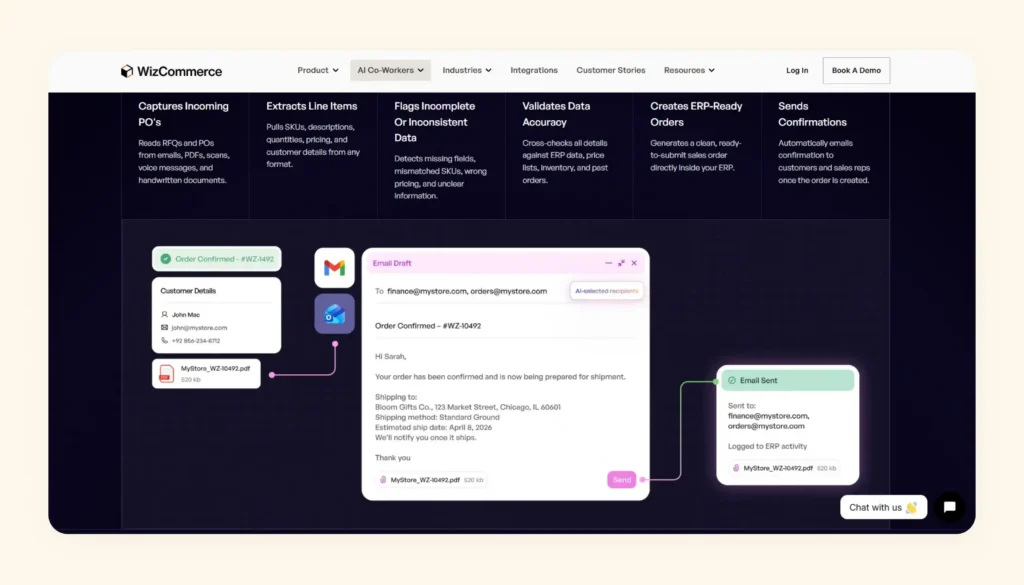Click the Customer Details title
Viewport: 1024px width, 585px height.
pyautogui.click(x=188, y=291)
